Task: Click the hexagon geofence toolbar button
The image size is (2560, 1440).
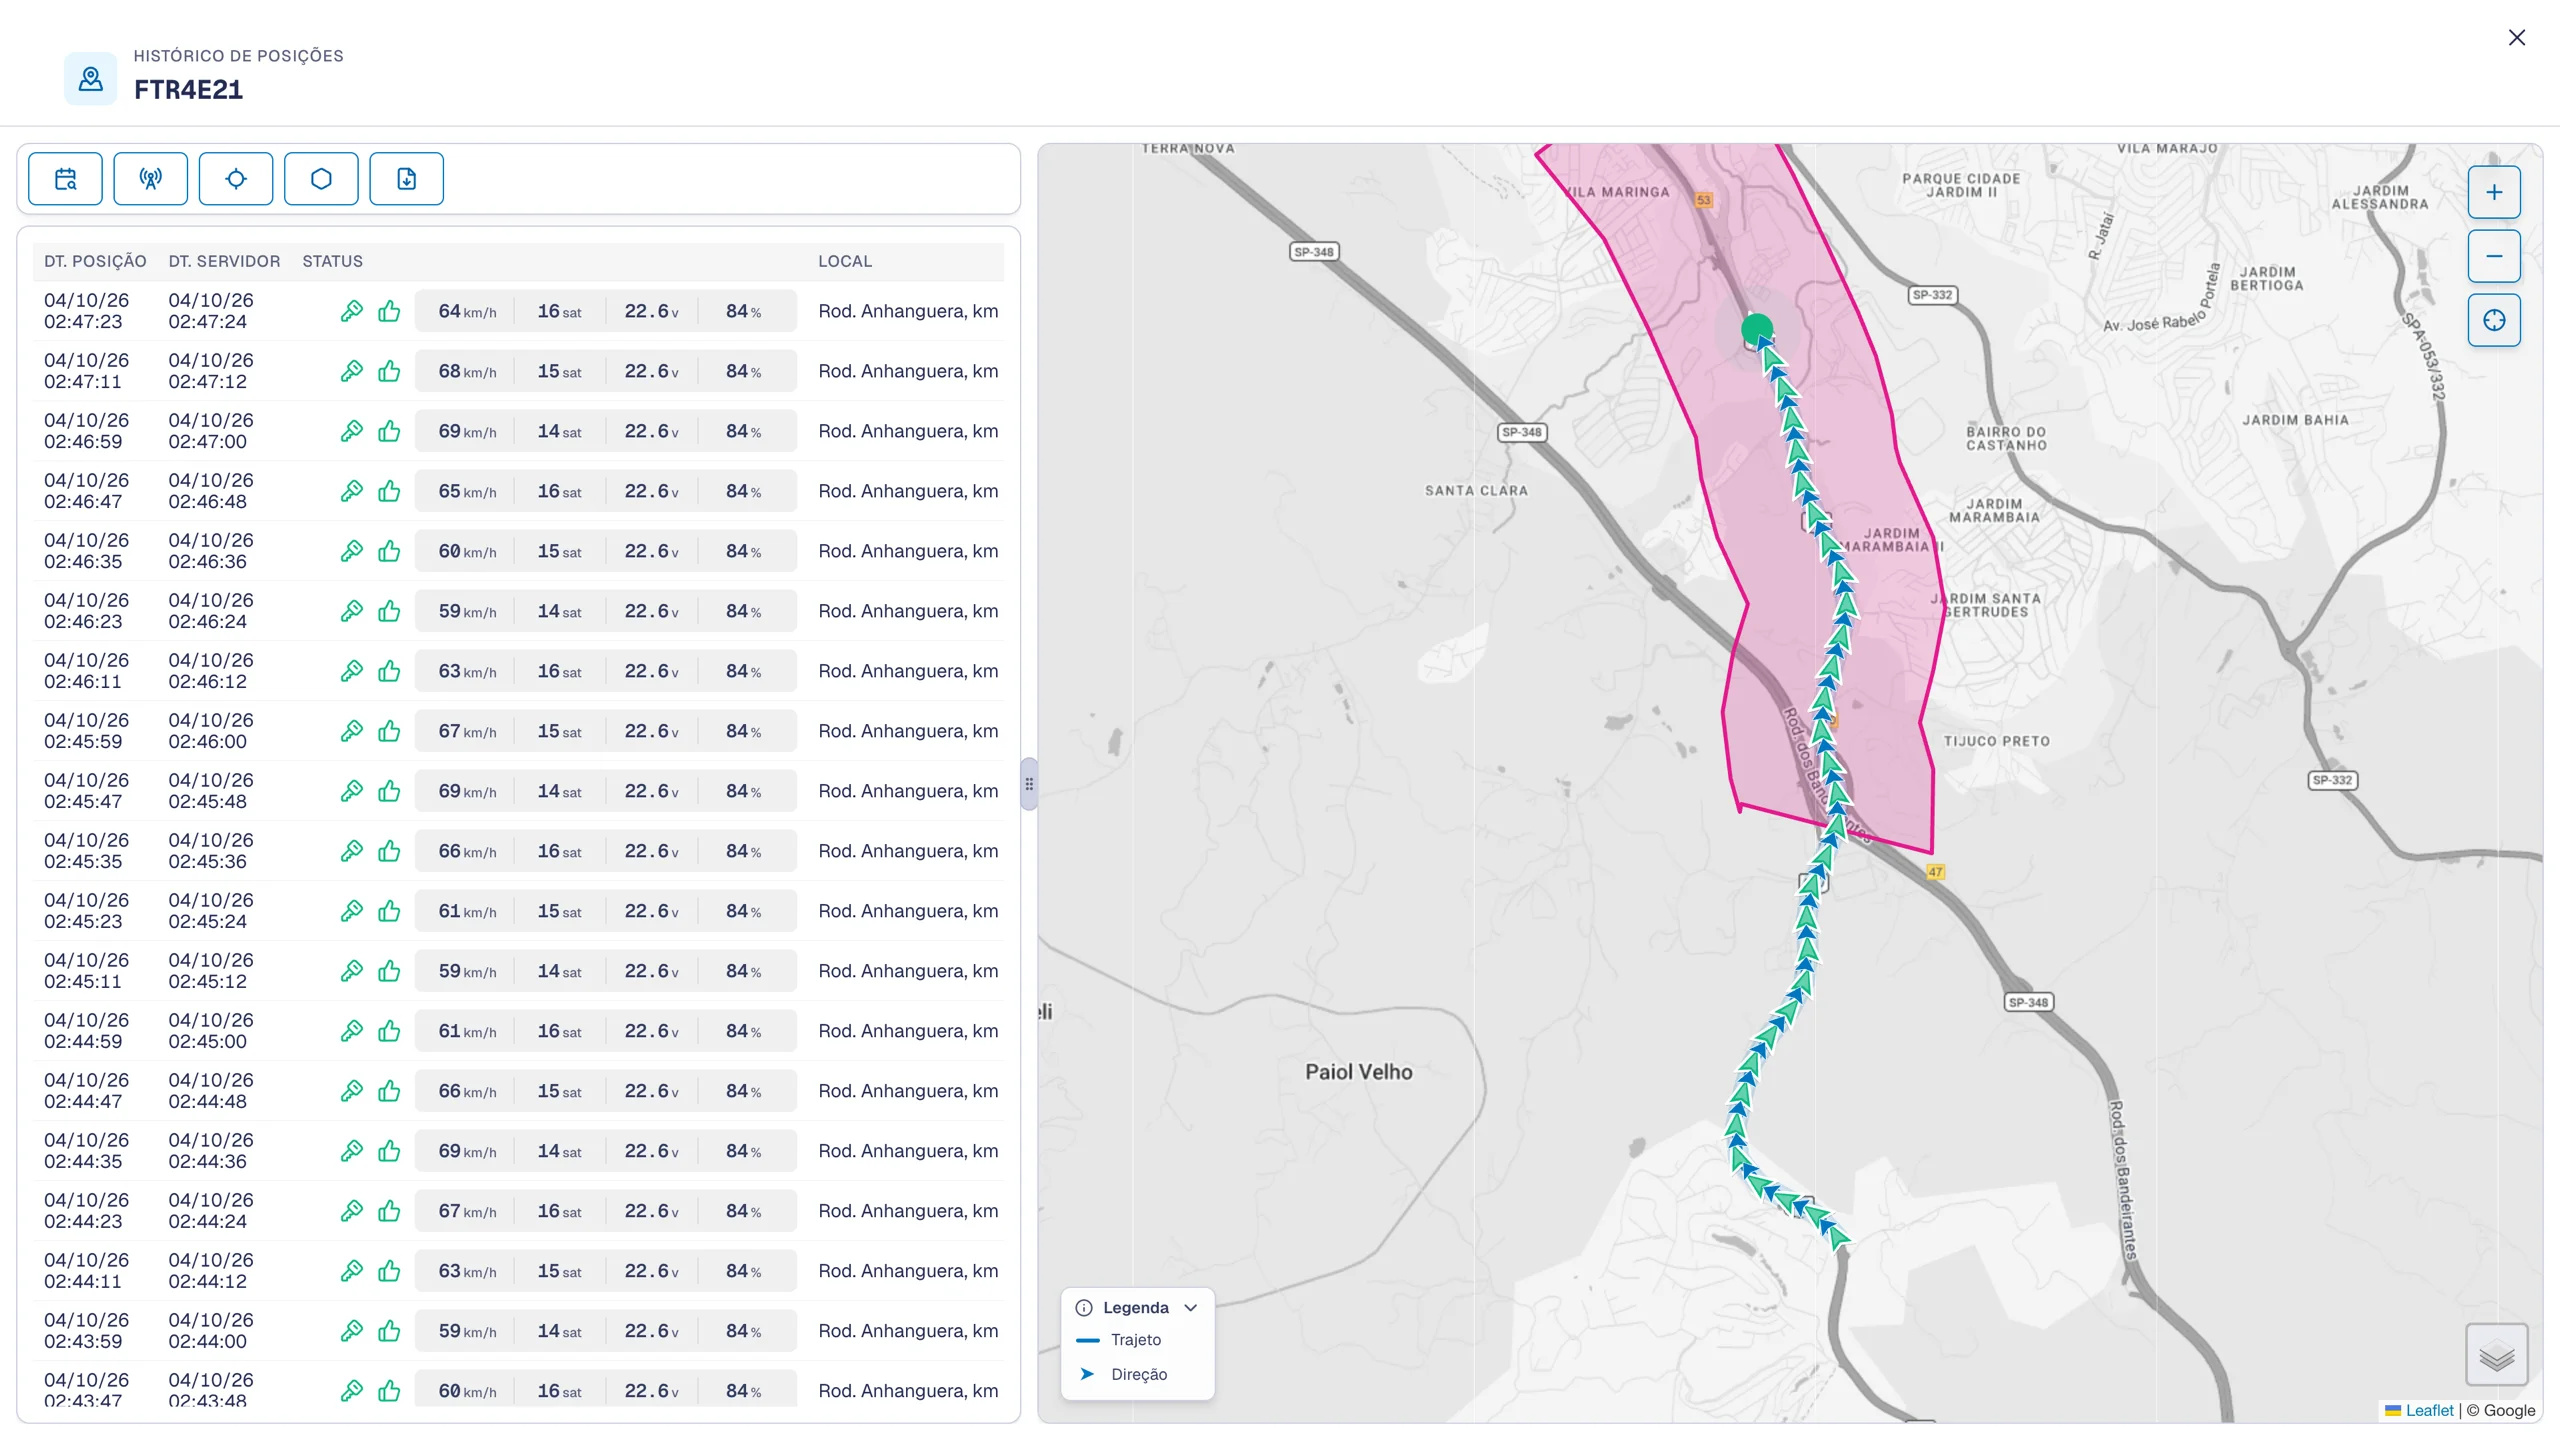Action: pos(321,179)
